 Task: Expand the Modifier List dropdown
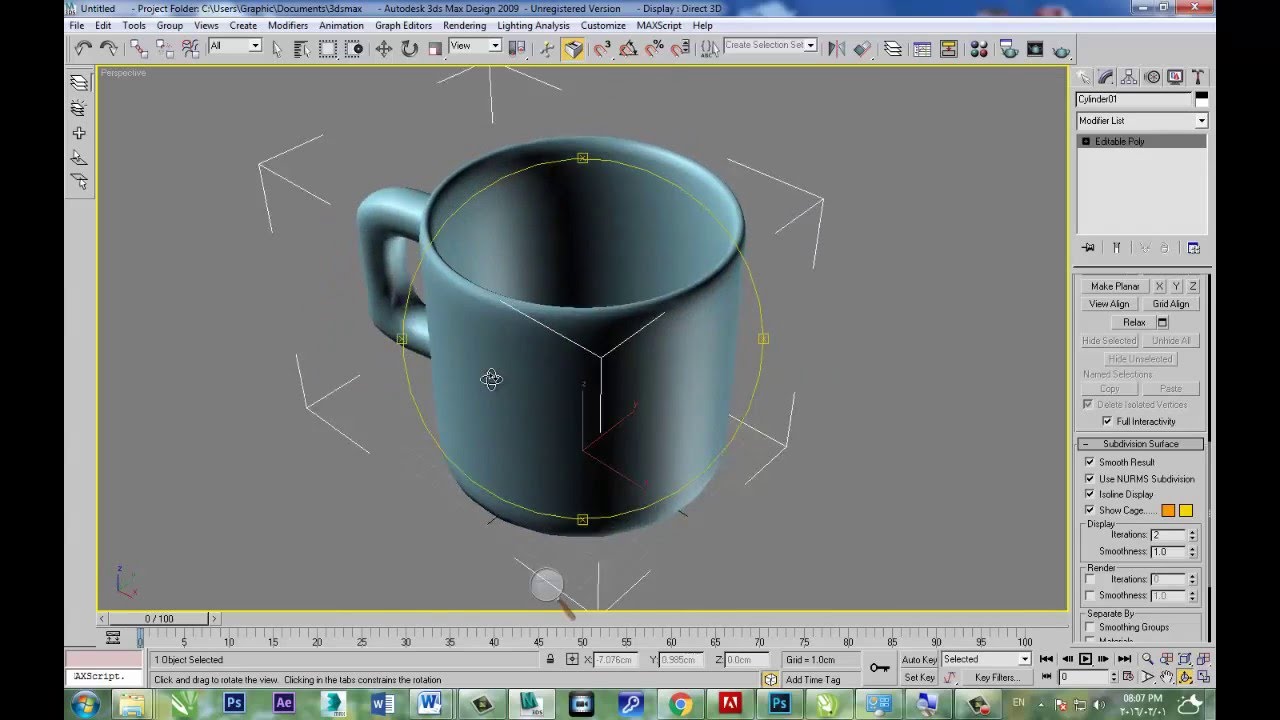[x=1142, y=120]
